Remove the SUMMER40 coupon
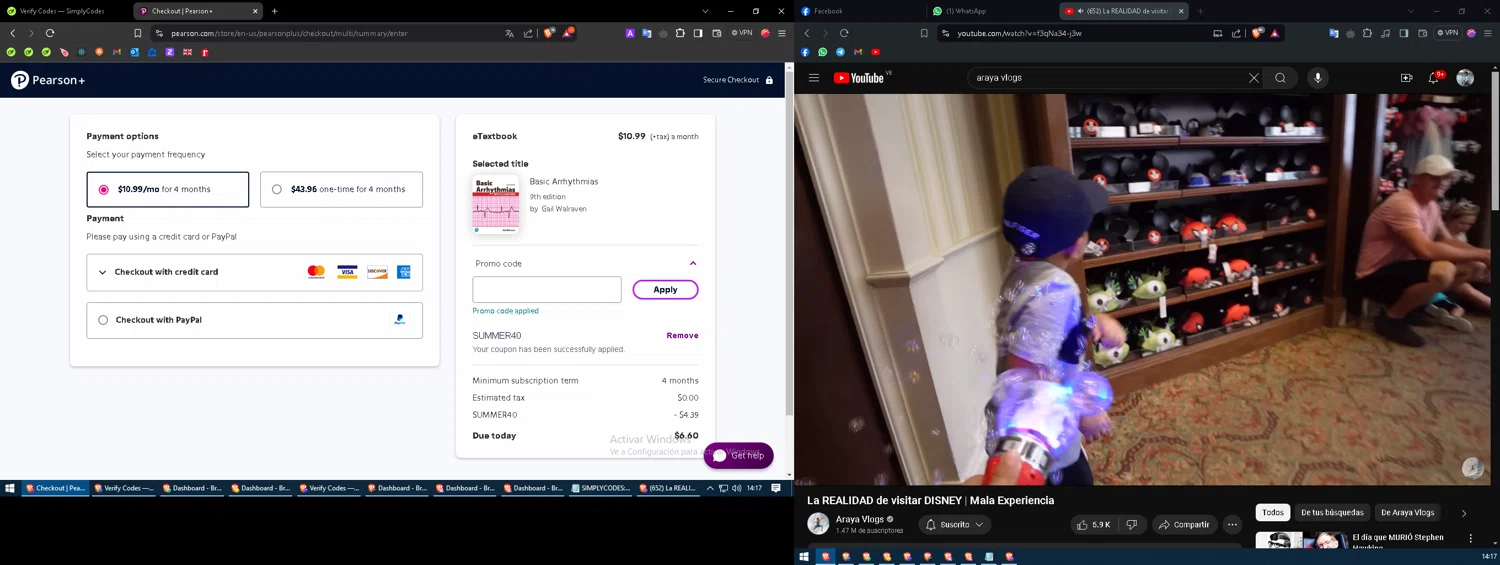The height and width of the screenshot is (565, 1500). (x=682, y=336)
